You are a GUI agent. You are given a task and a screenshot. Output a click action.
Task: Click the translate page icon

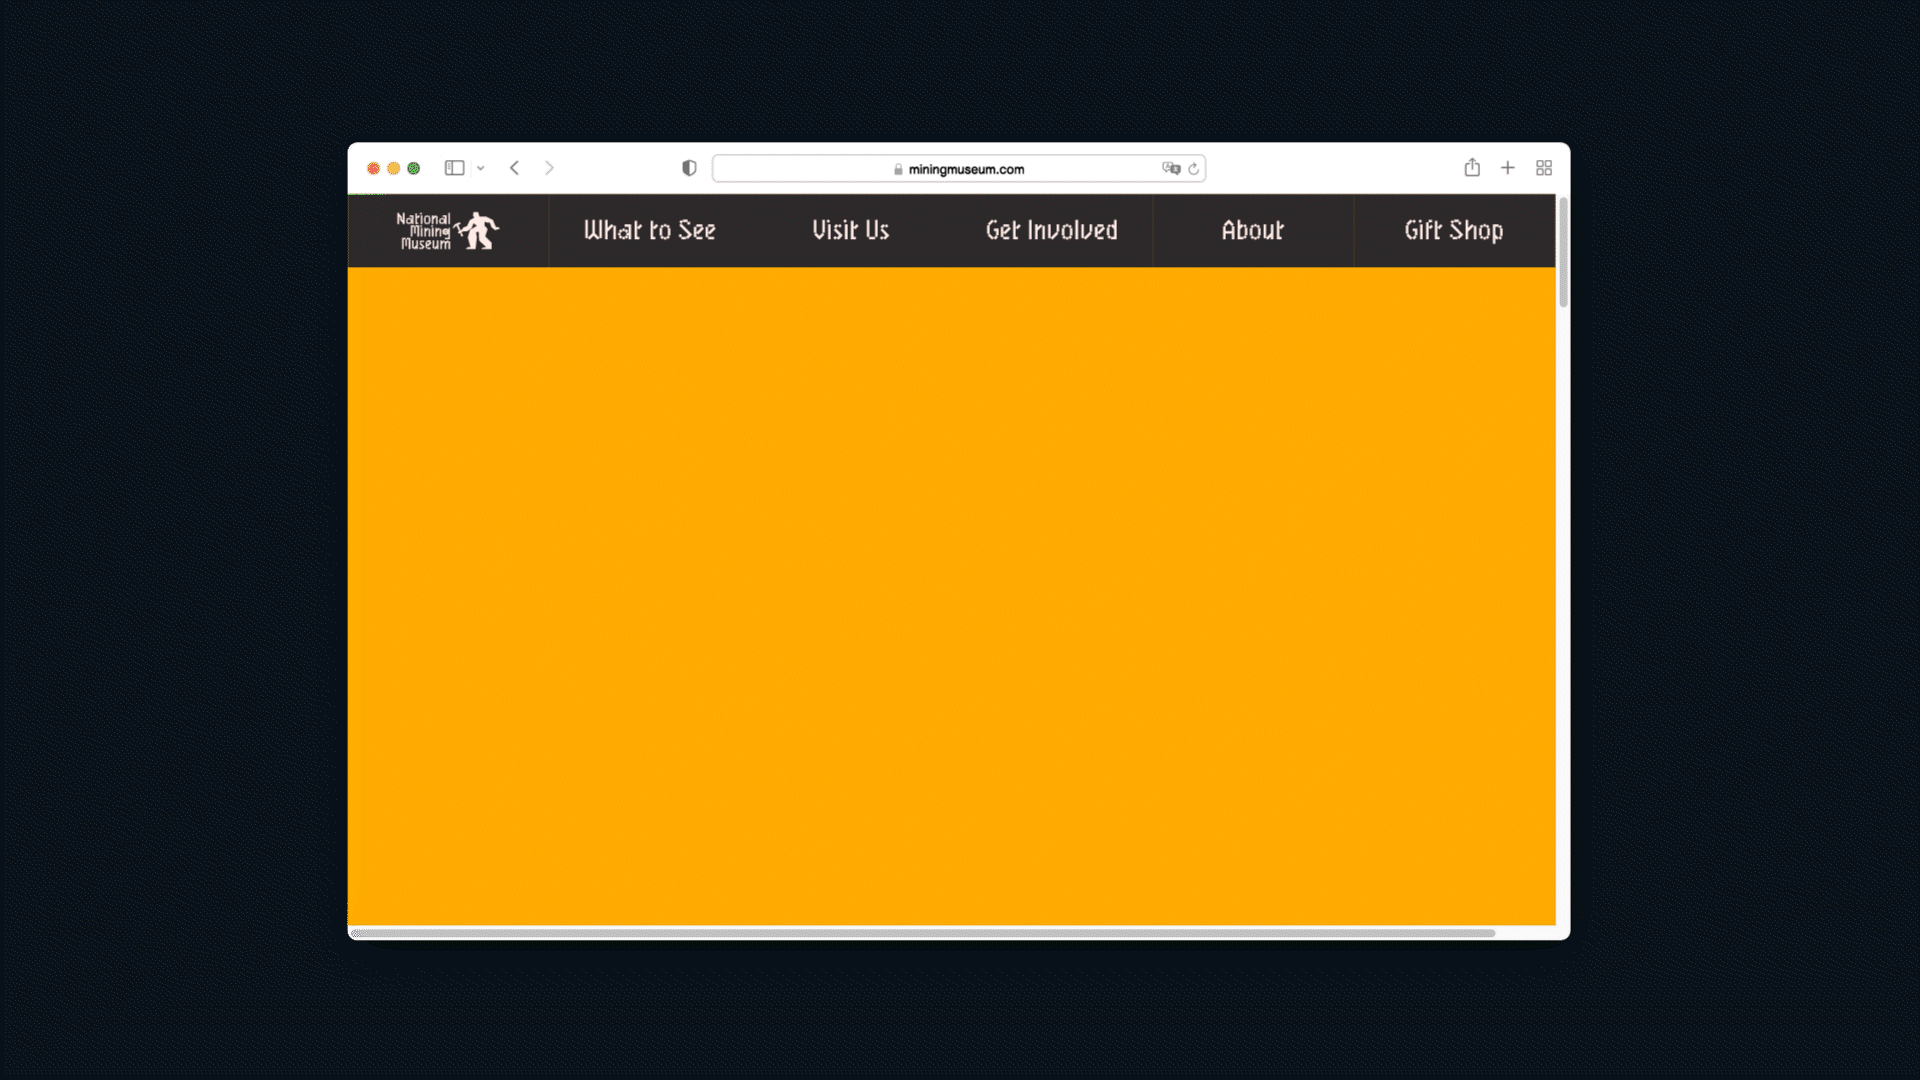(1171, 168)
